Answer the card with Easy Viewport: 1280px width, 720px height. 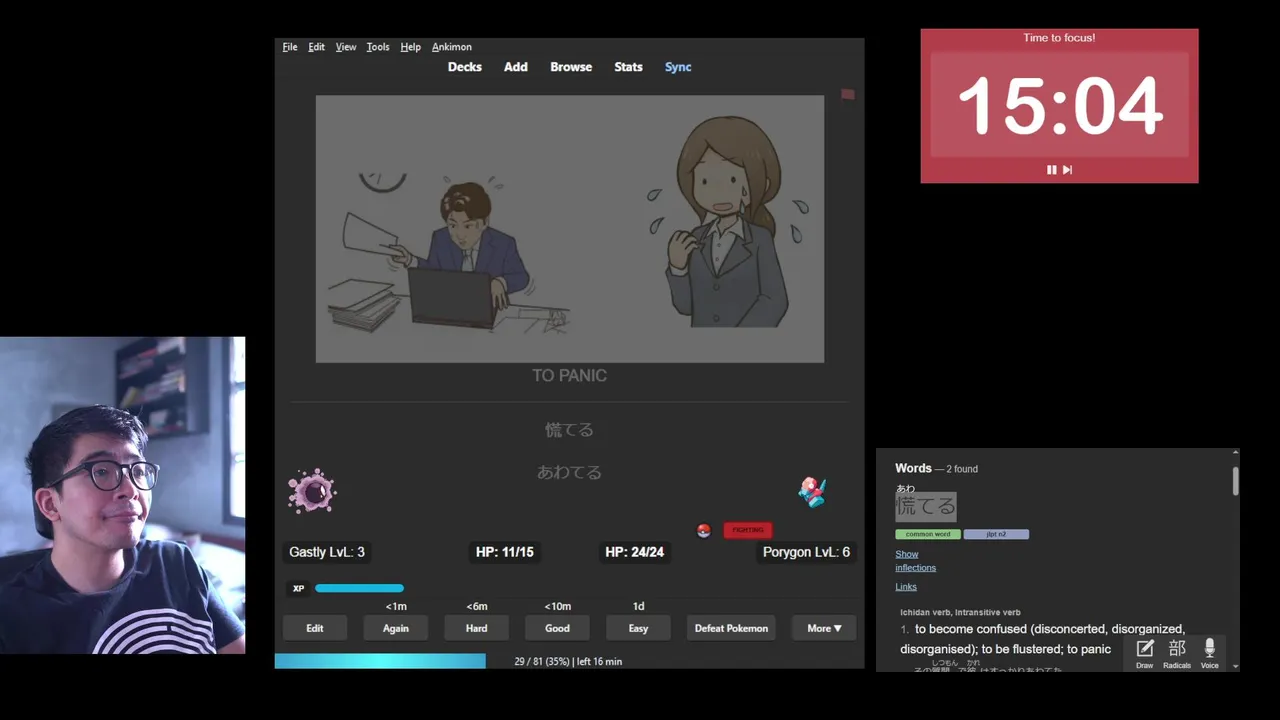click(x=639, y=628)
